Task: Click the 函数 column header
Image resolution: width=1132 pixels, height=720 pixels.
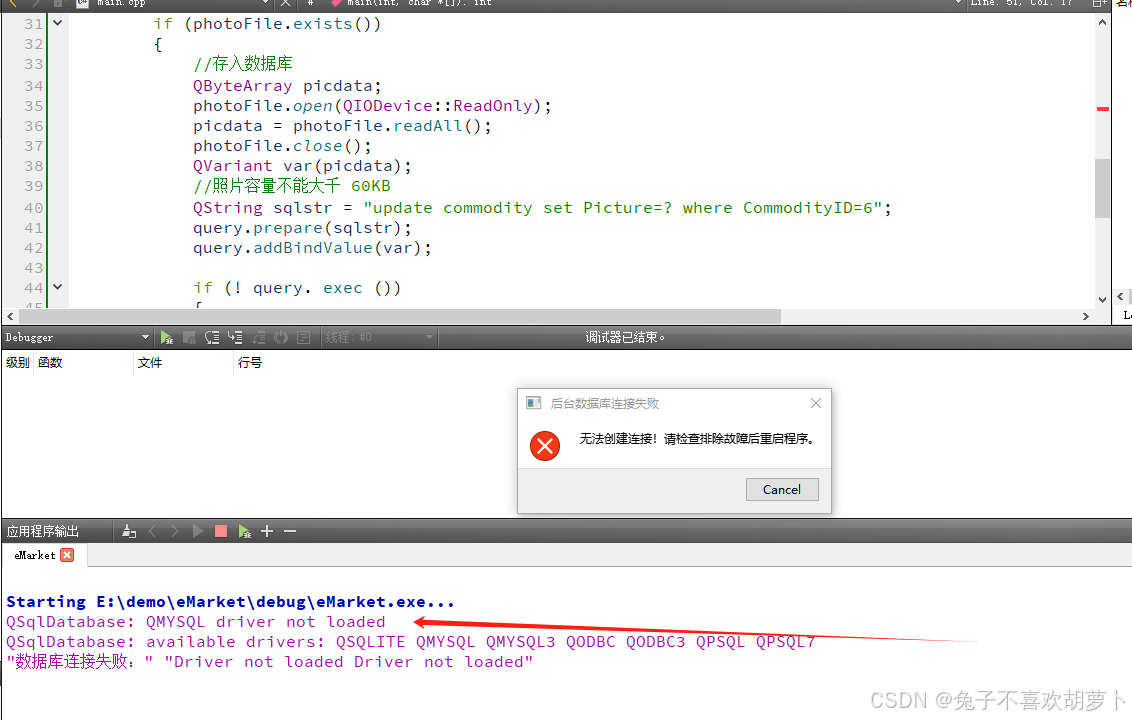Action: pos(51,363)
